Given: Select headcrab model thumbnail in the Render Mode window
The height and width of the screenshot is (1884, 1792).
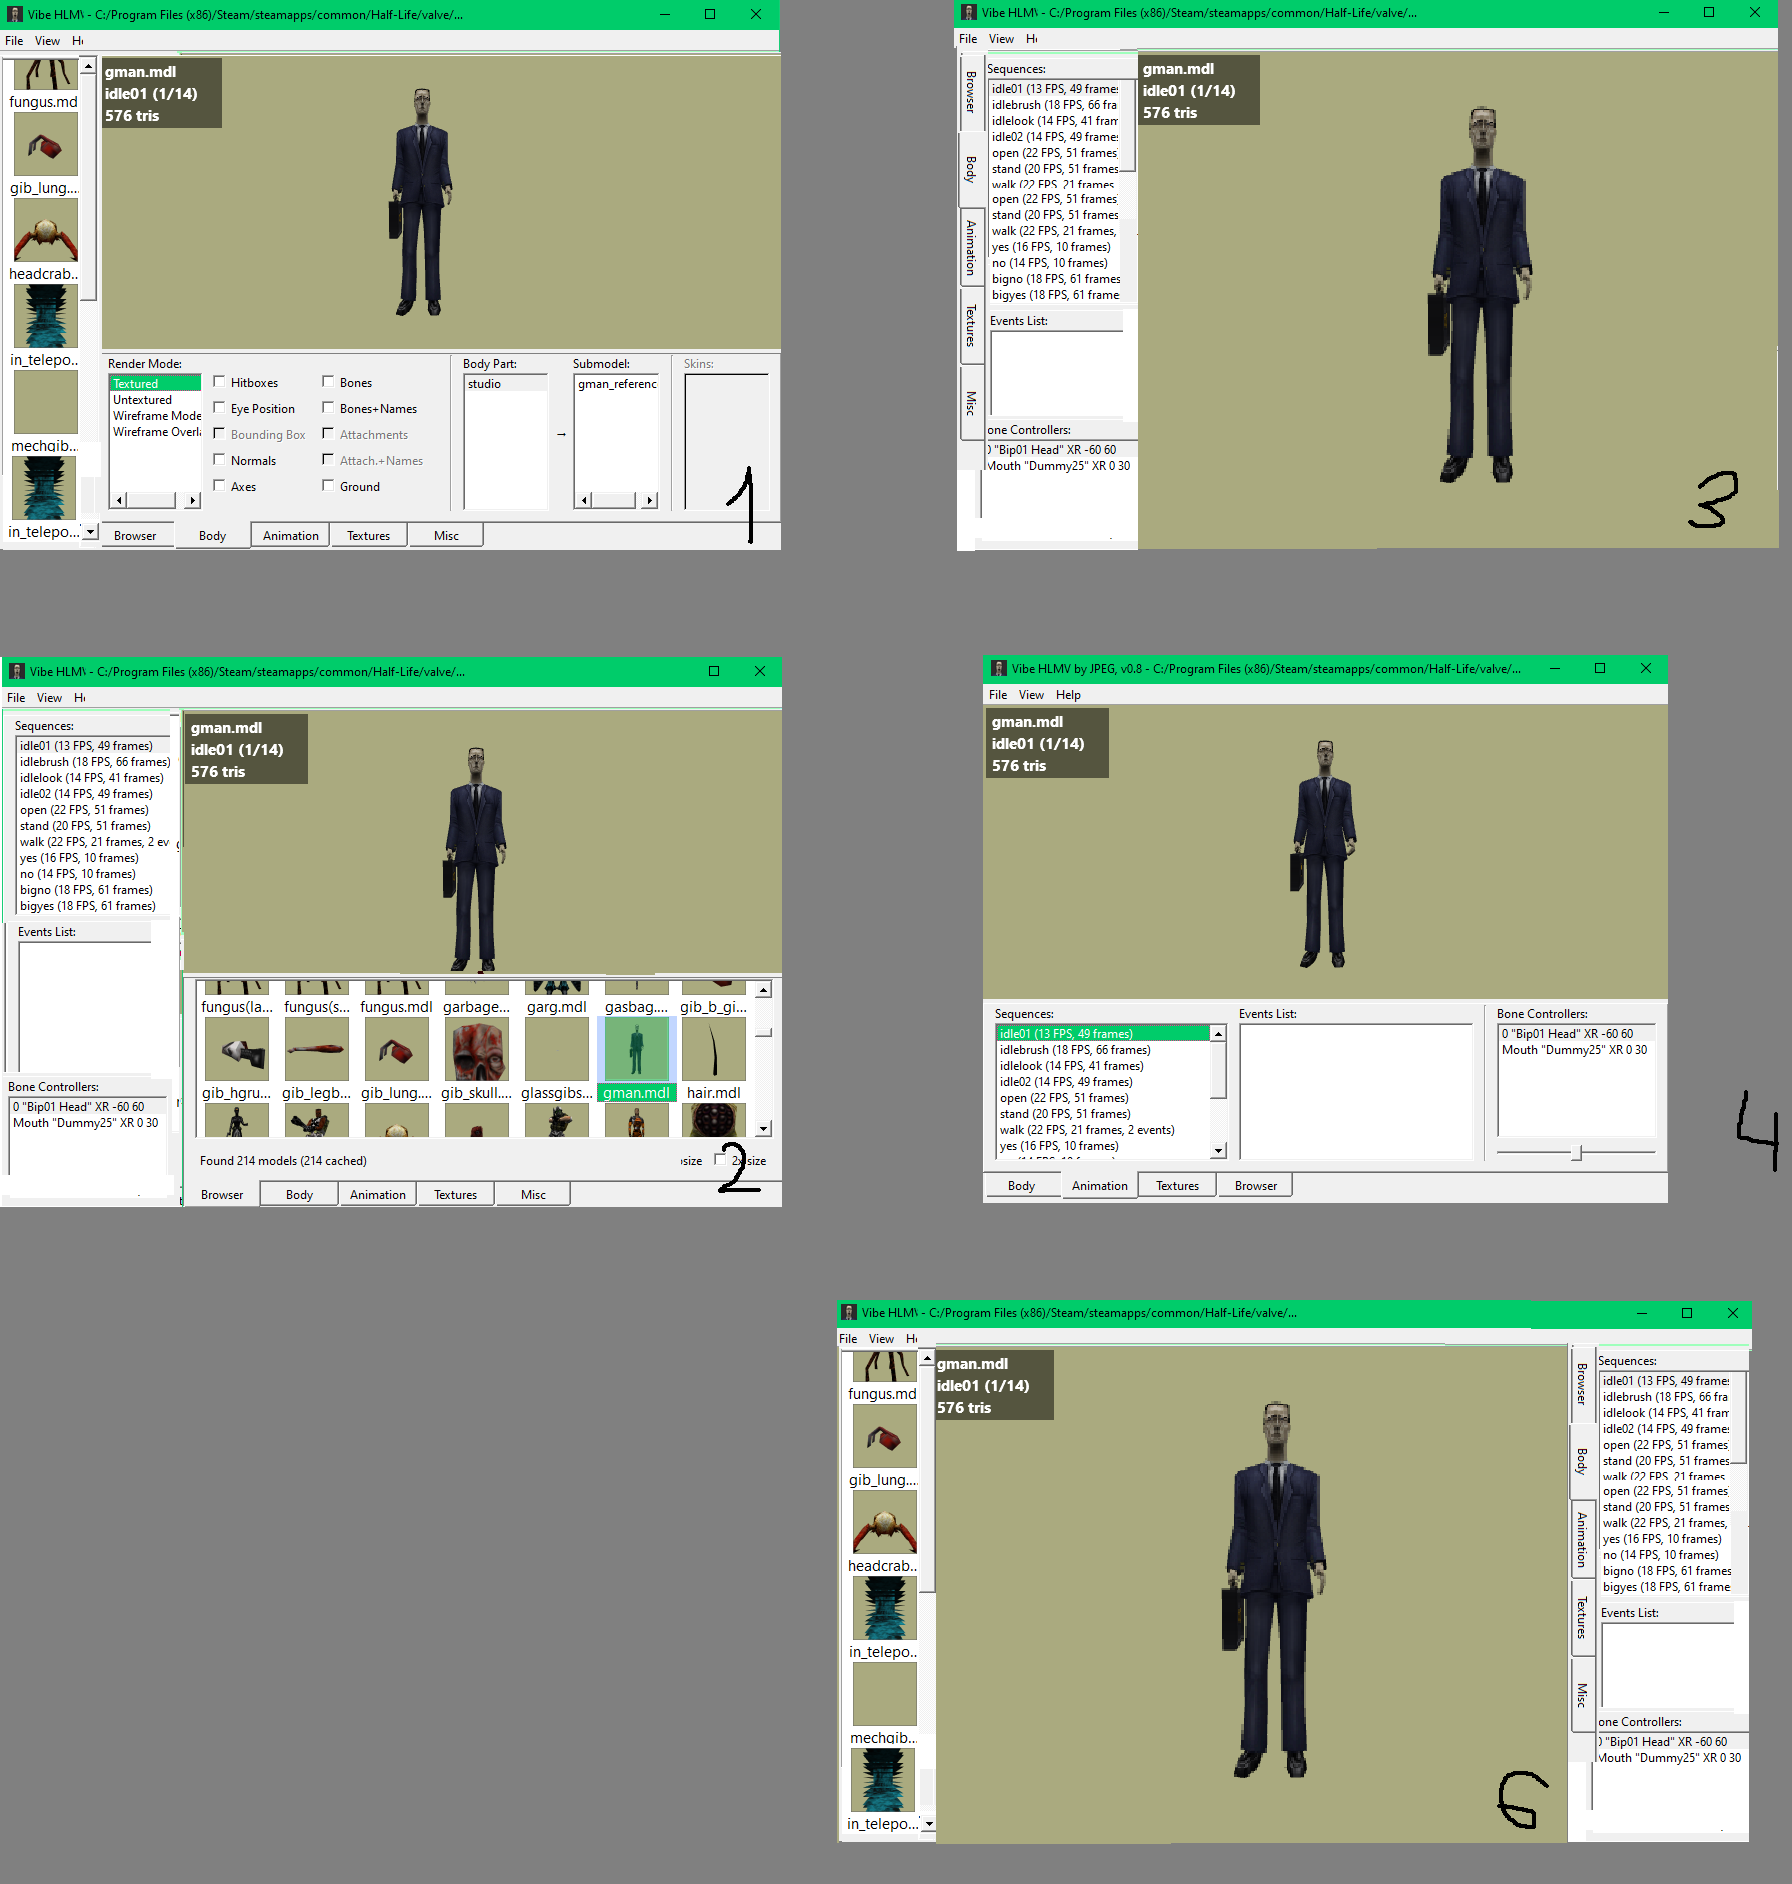Looking at the screenshot, I should click(46, 231).
